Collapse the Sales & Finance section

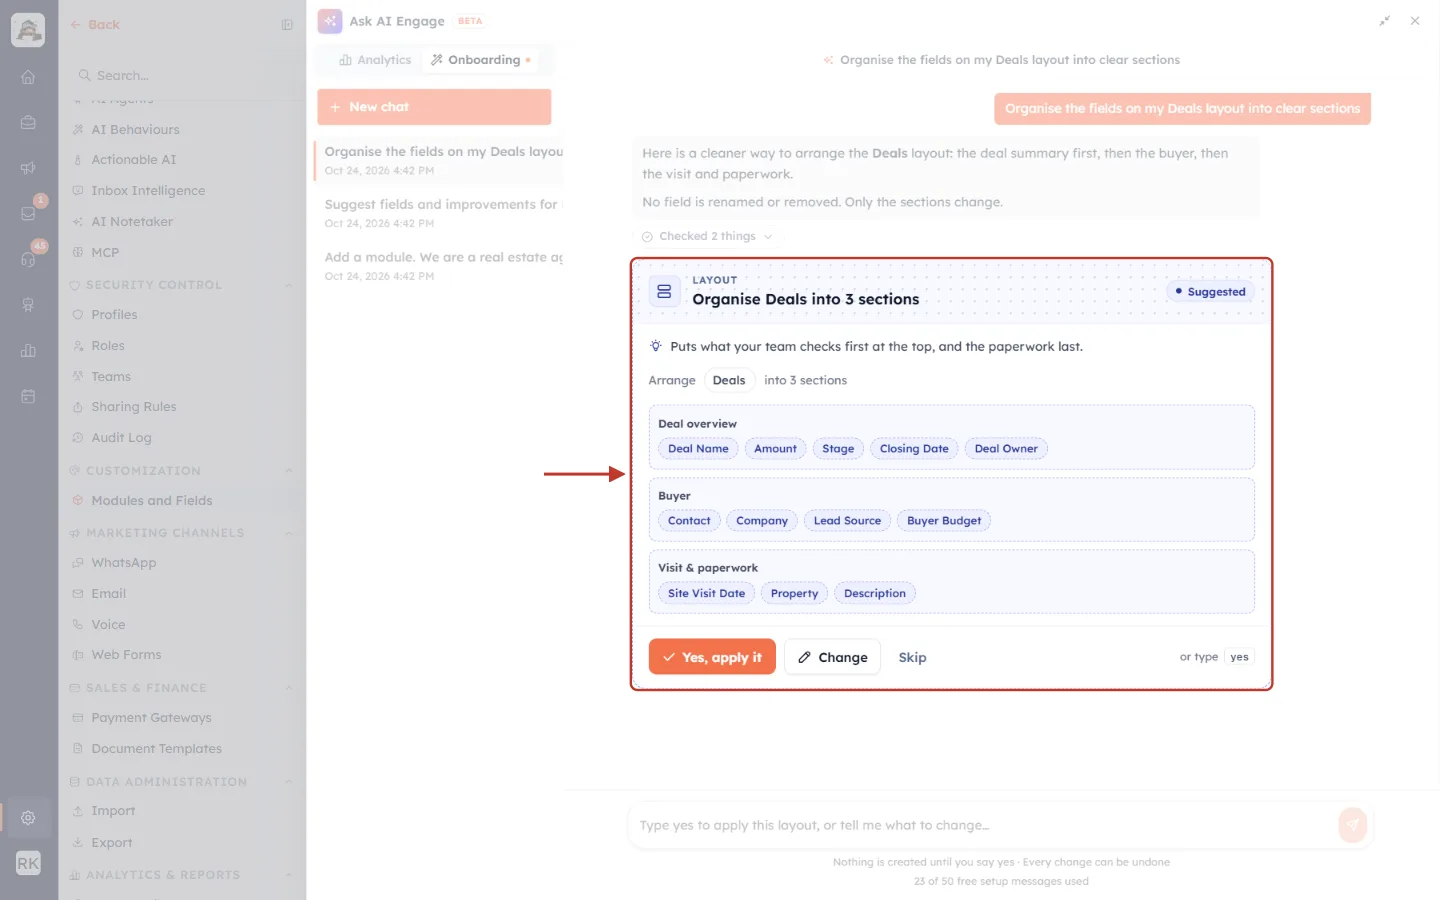[289, 688]
